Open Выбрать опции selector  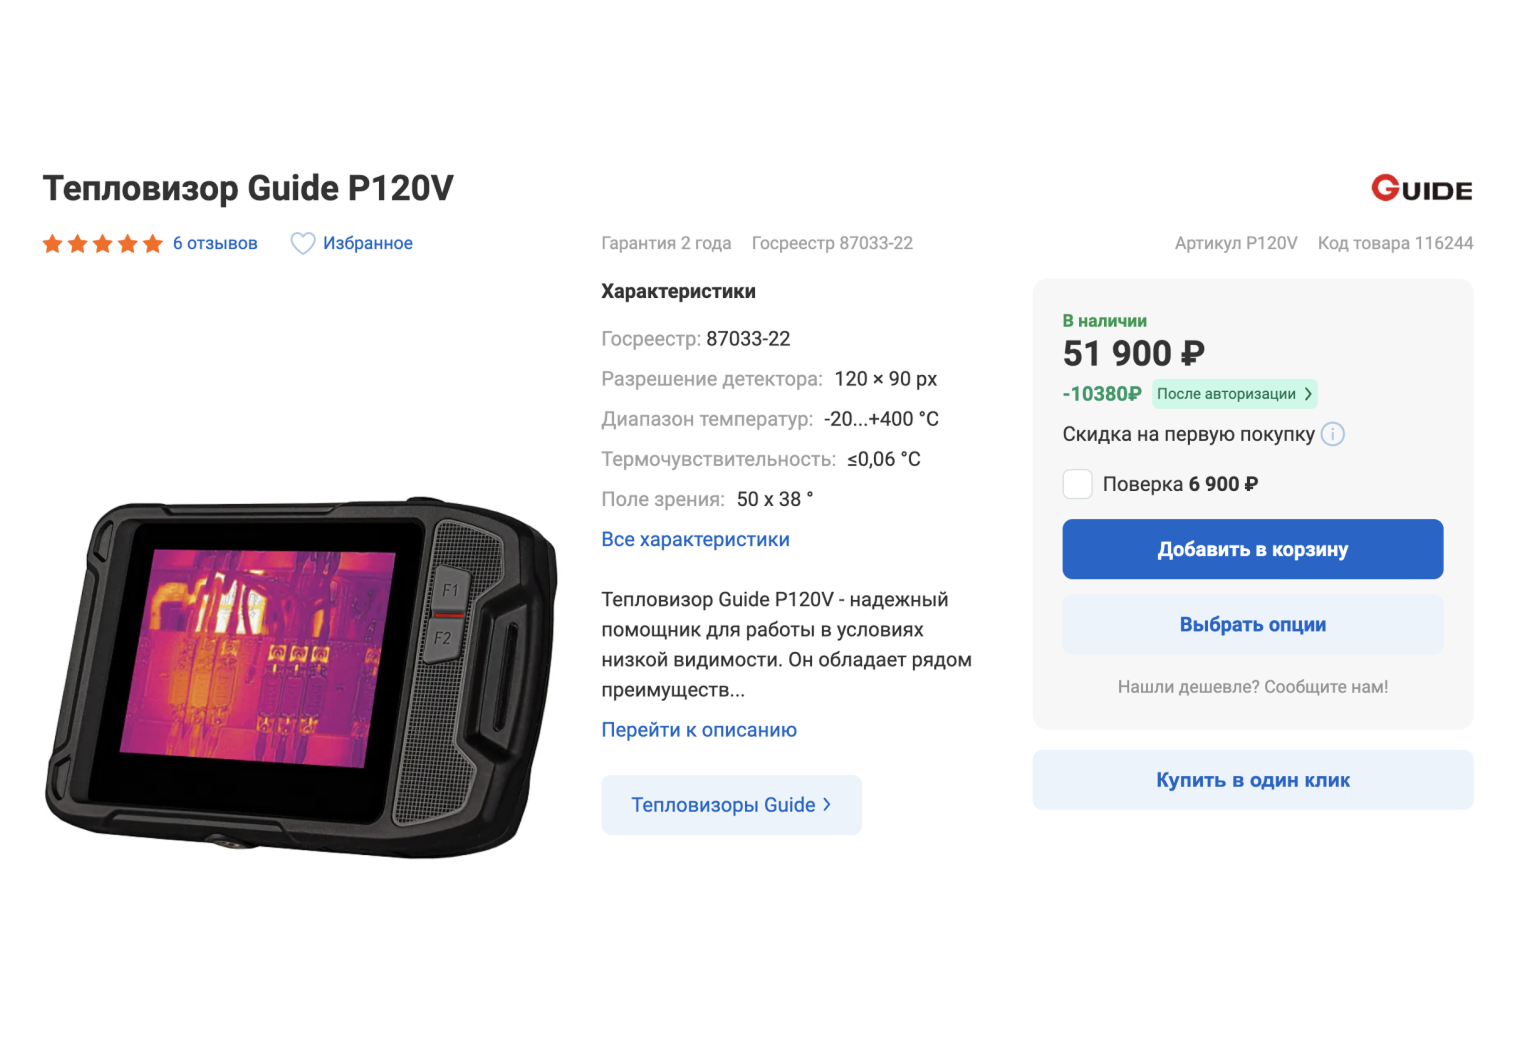pos(1253,625)
